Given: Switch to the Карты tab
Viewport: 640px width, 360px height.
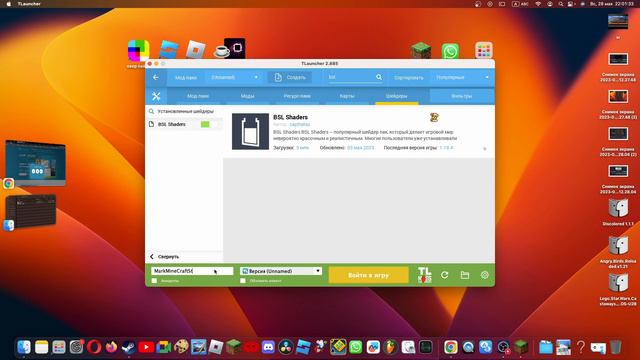Looking at the screenshot, I should (x=347, y=96).
